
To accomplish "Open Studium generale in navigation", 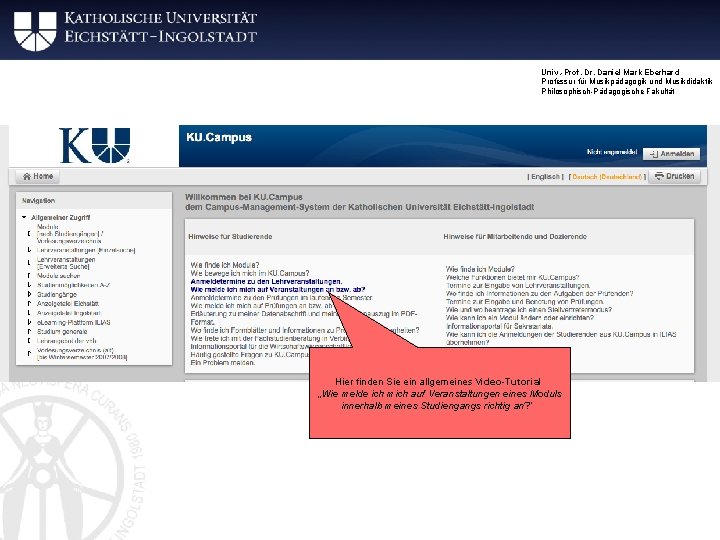I will pos(62,332).
